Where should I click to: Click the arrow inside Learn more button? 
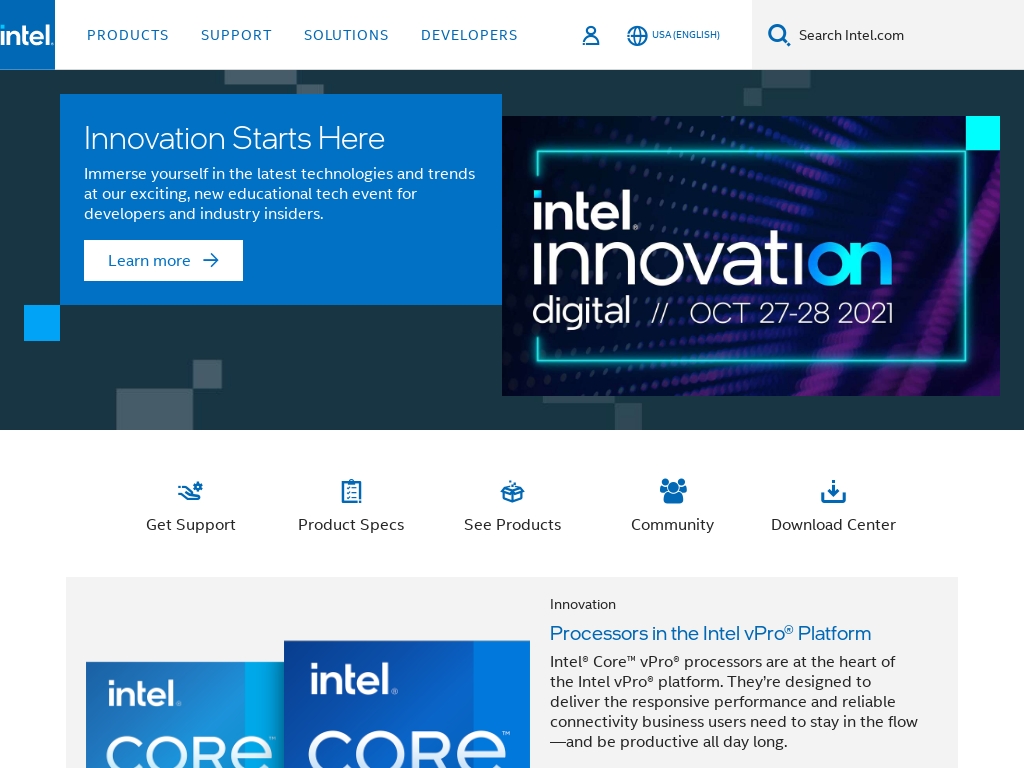210,261
